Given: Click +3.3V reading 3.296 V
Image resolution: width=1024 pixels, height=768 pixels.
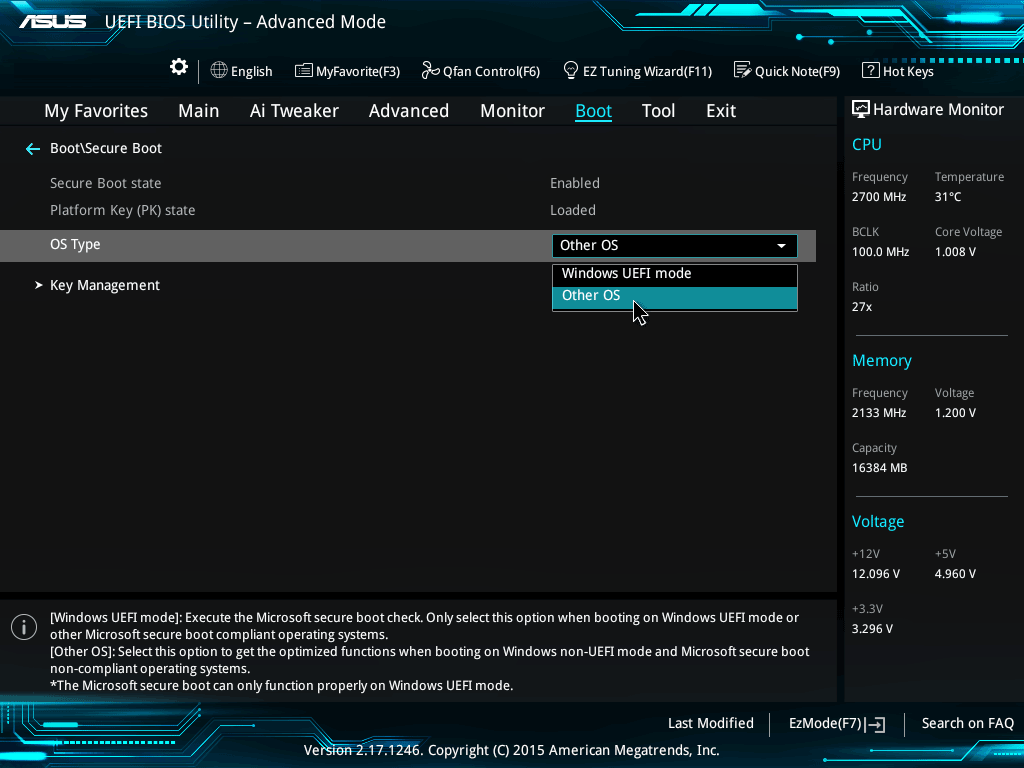Looking at the screenshot, I should click(872, 628).
